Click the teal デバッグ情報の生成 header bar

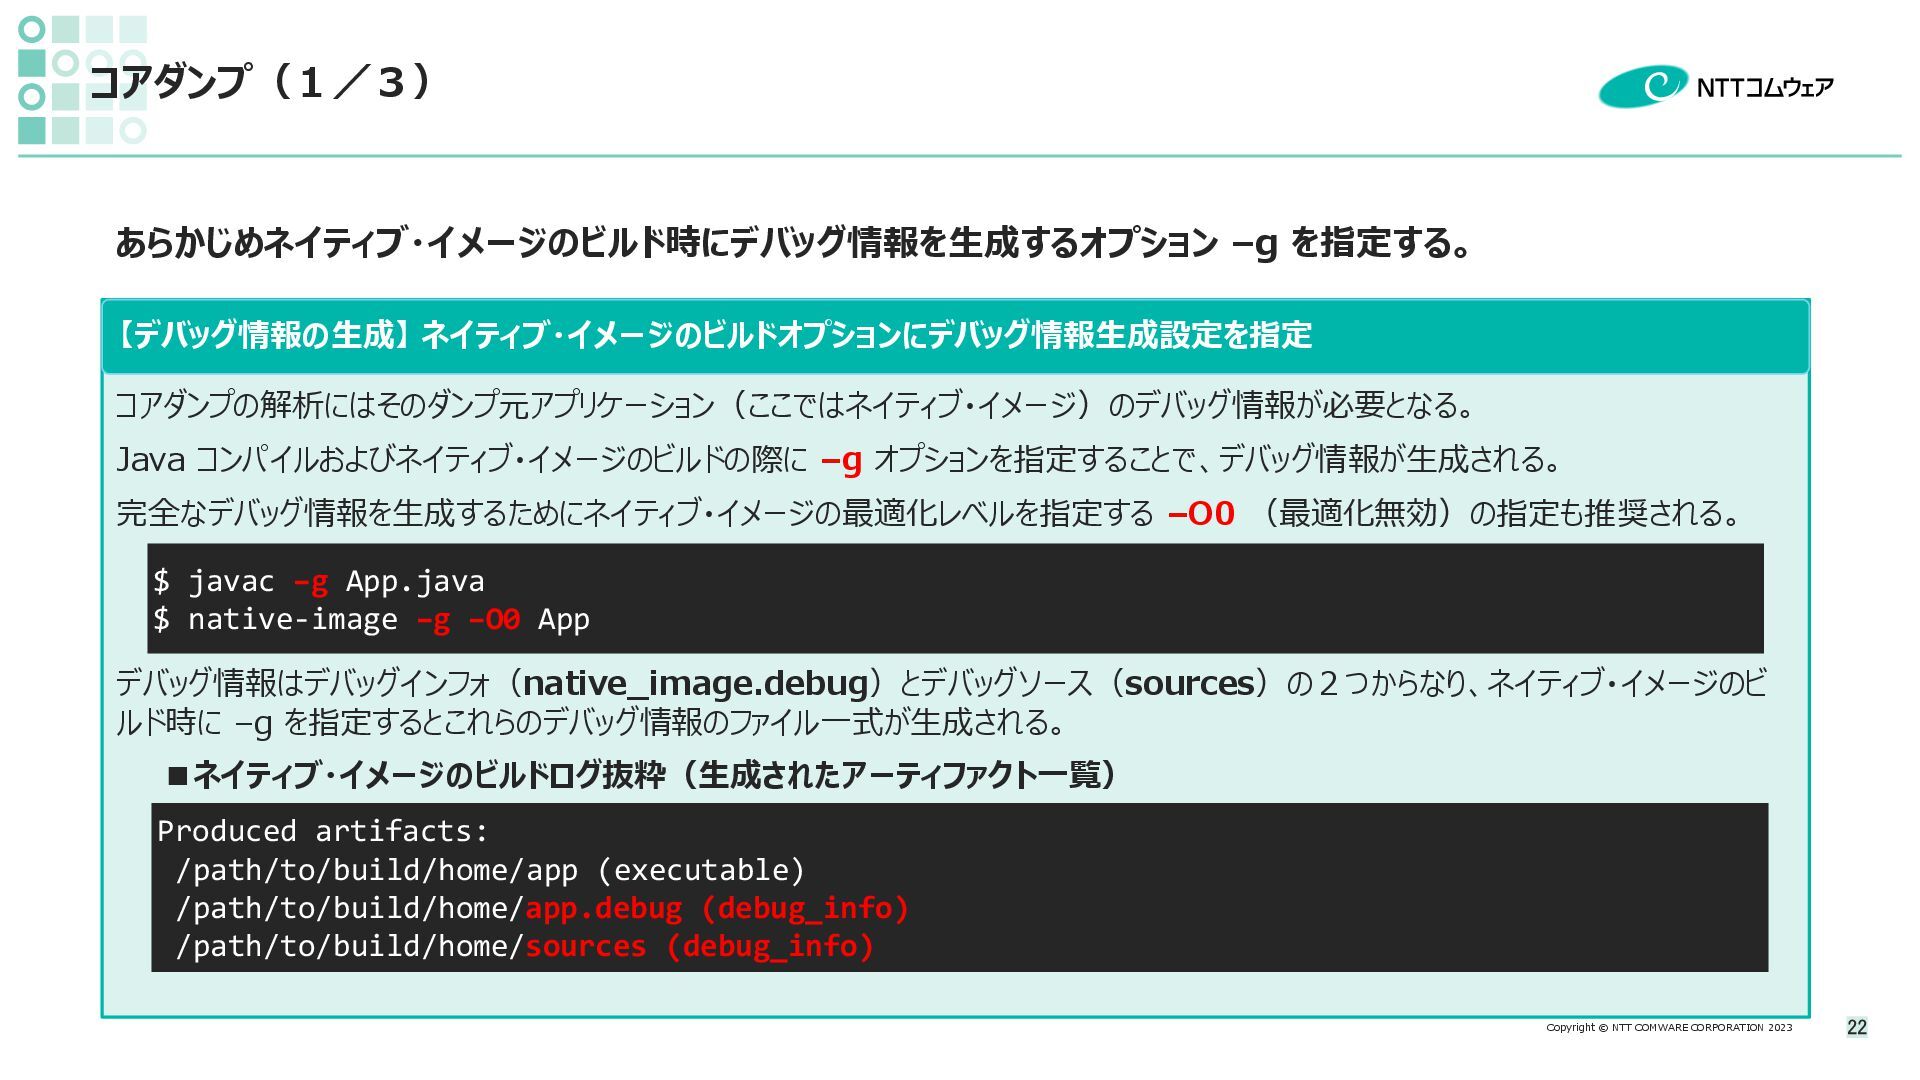click(x=955, y=336)
